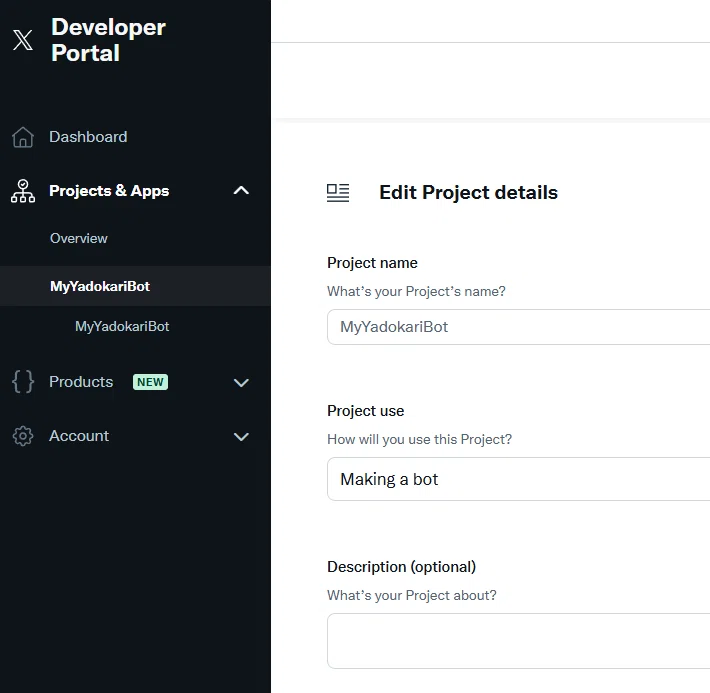Focus the Project name input field
The height and width of the screenshot is (693, 710).
click(x=518, y=327)
